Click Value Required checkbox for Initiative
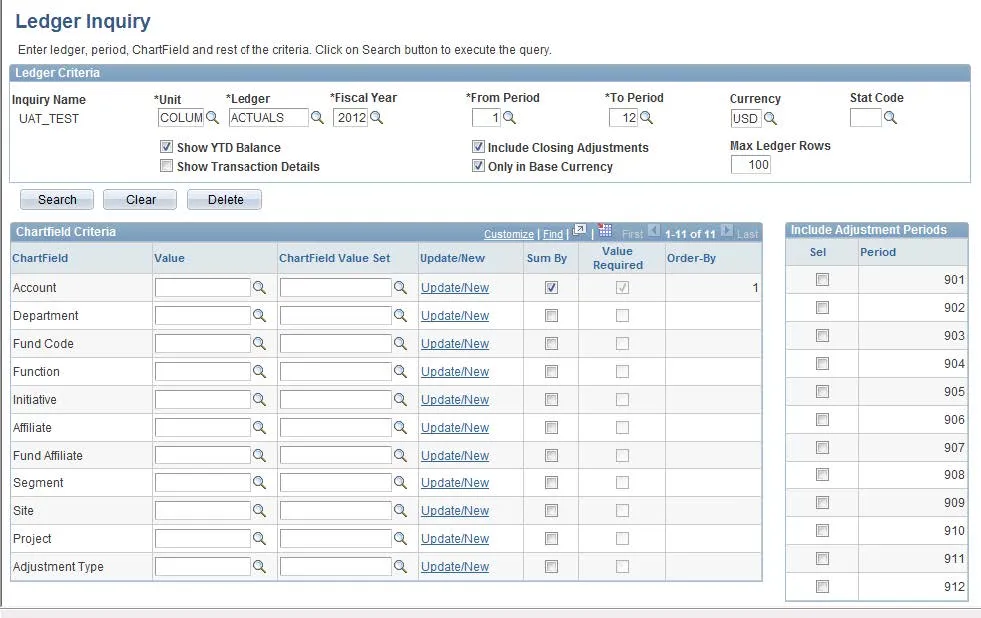The height and width of the screenshot is (618, 981). [622, 400]
